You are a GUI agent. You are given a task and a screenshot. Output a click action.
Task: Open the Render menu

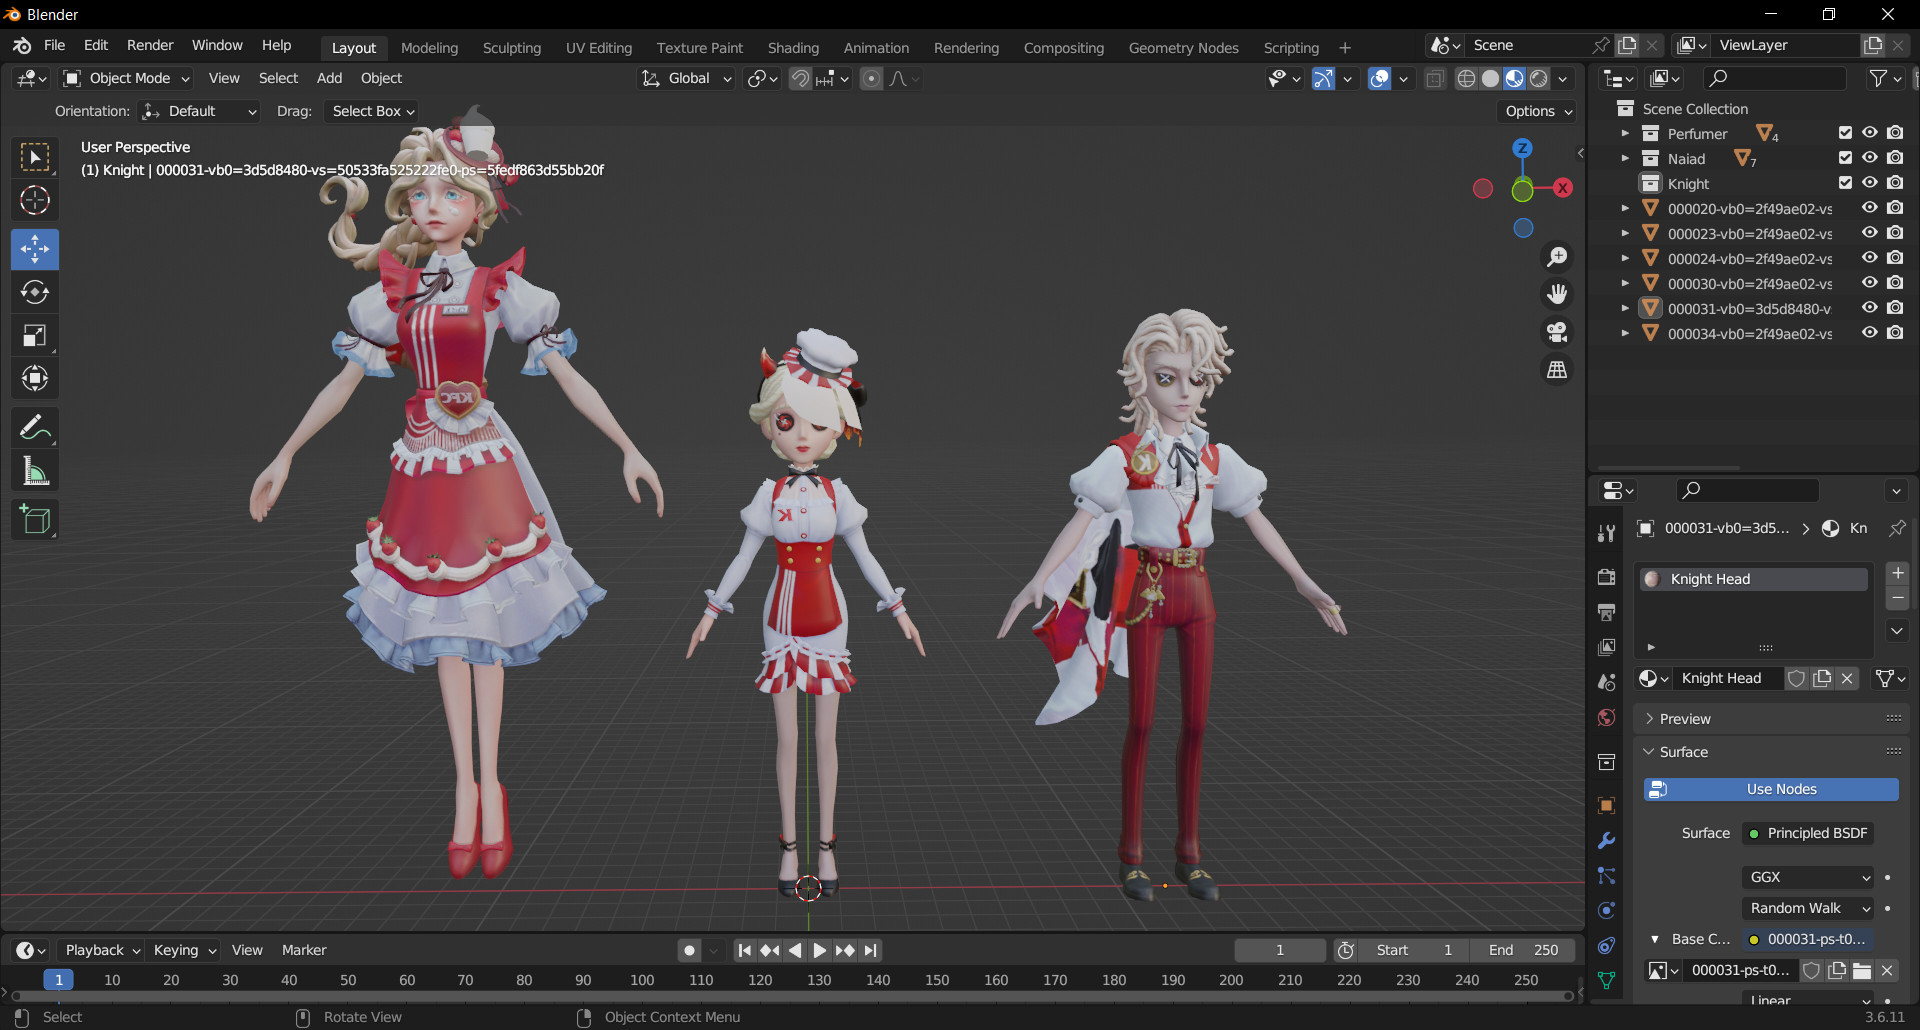(149, 44)
